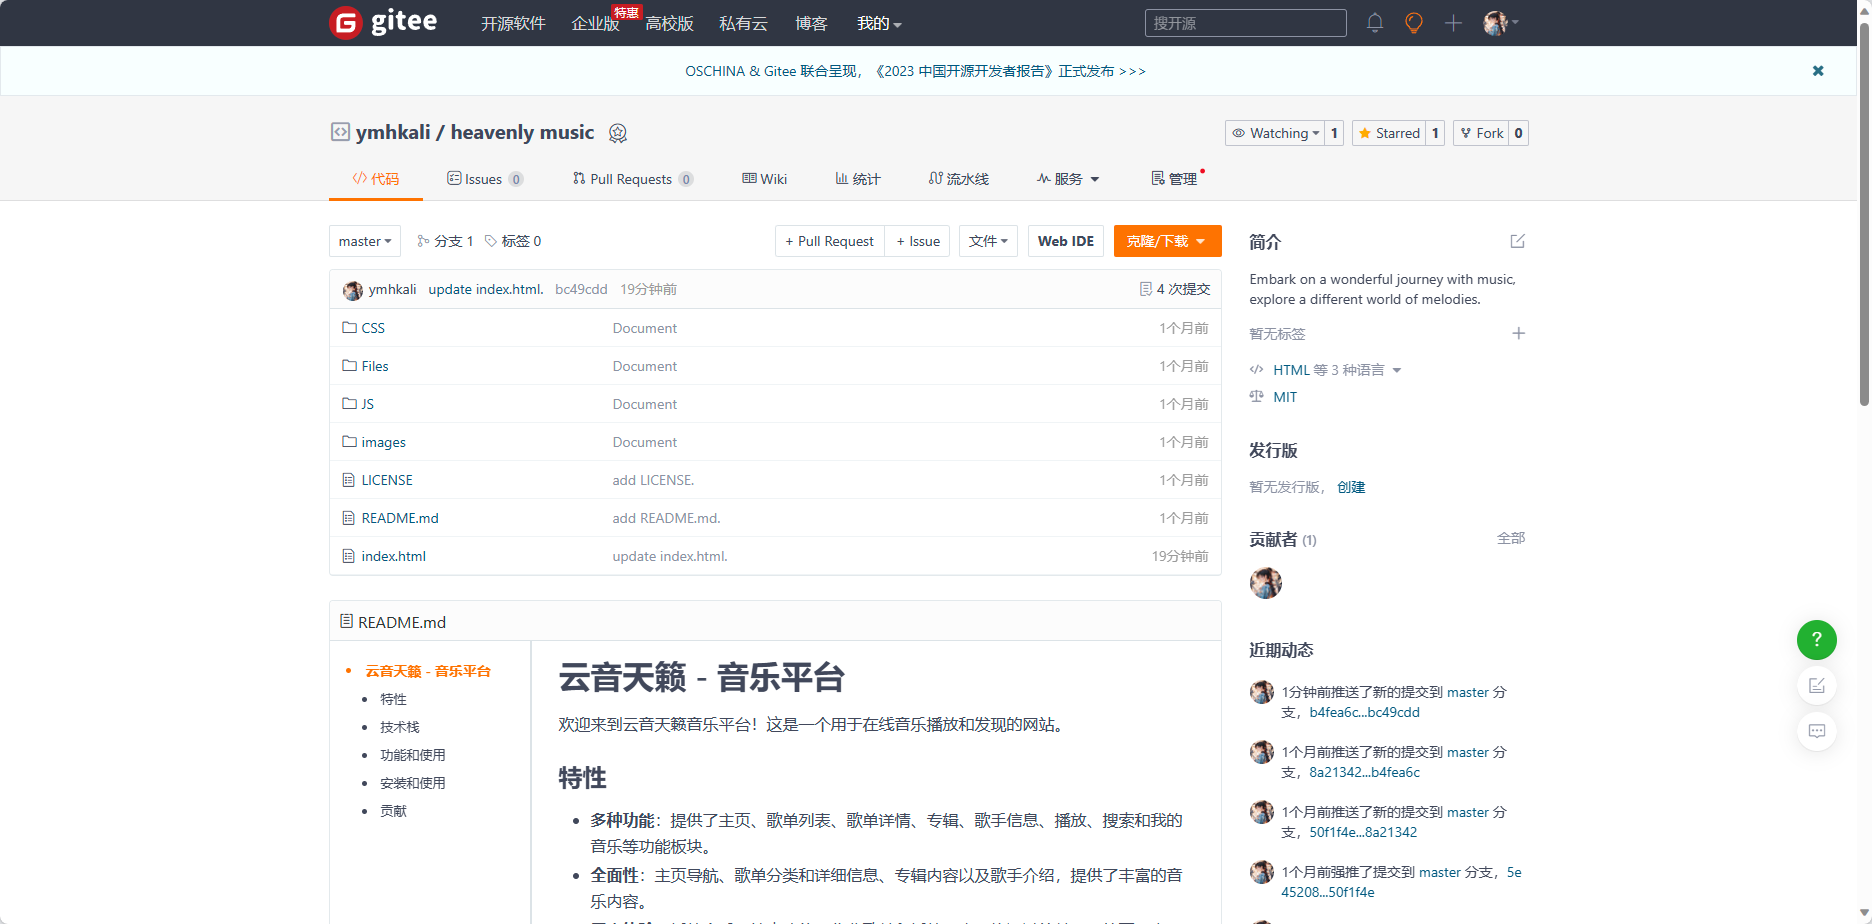Viewport: 1872px width, 924px height.
Task: Click the + Pull Request button
Action: click(829, 241)
